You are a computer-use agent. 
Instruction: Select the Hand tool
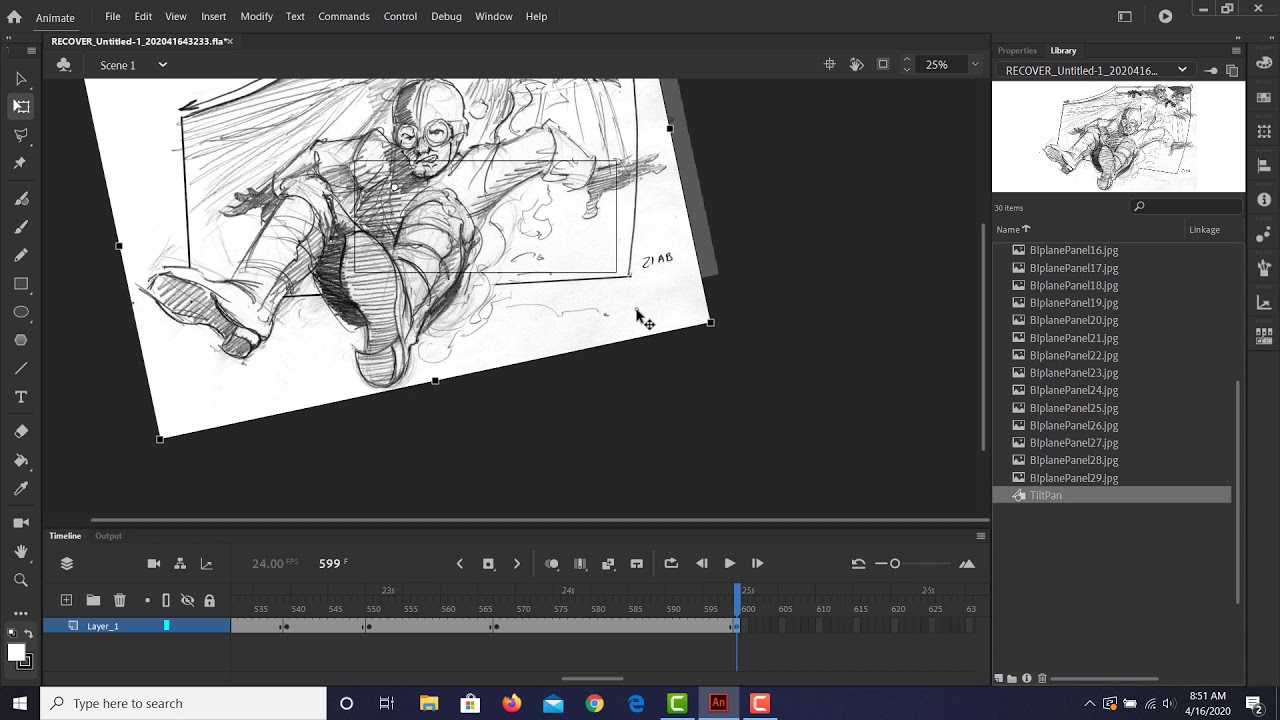click(21, 551)
